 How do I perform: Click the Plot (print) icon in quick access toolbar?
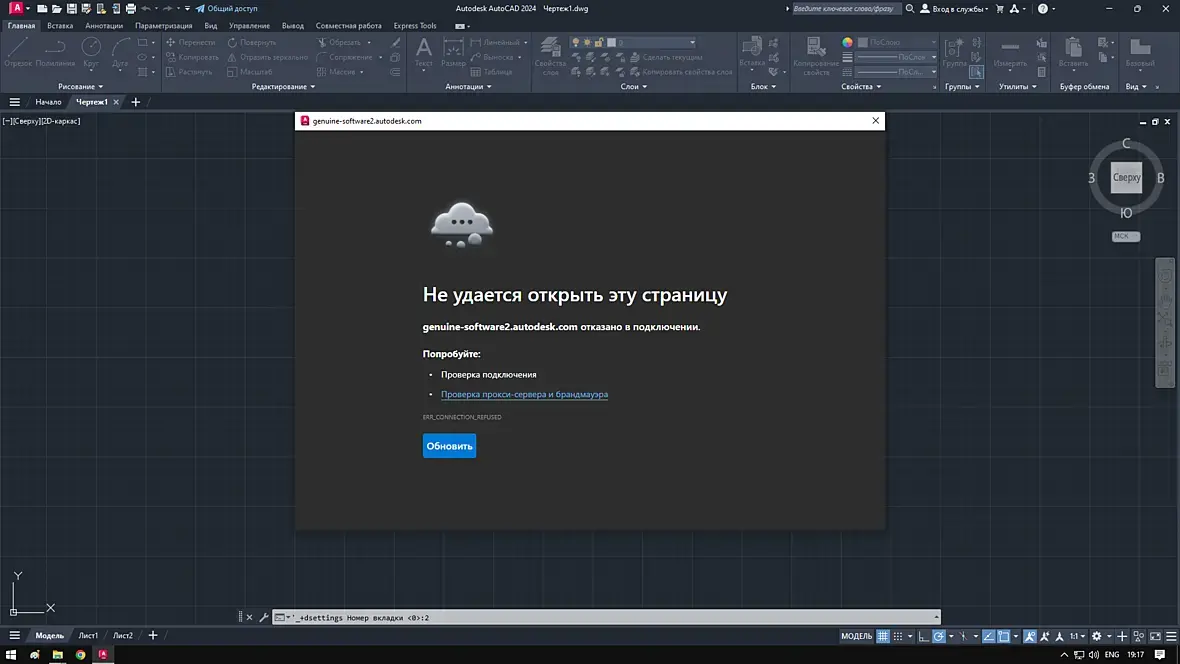(130, 8)
